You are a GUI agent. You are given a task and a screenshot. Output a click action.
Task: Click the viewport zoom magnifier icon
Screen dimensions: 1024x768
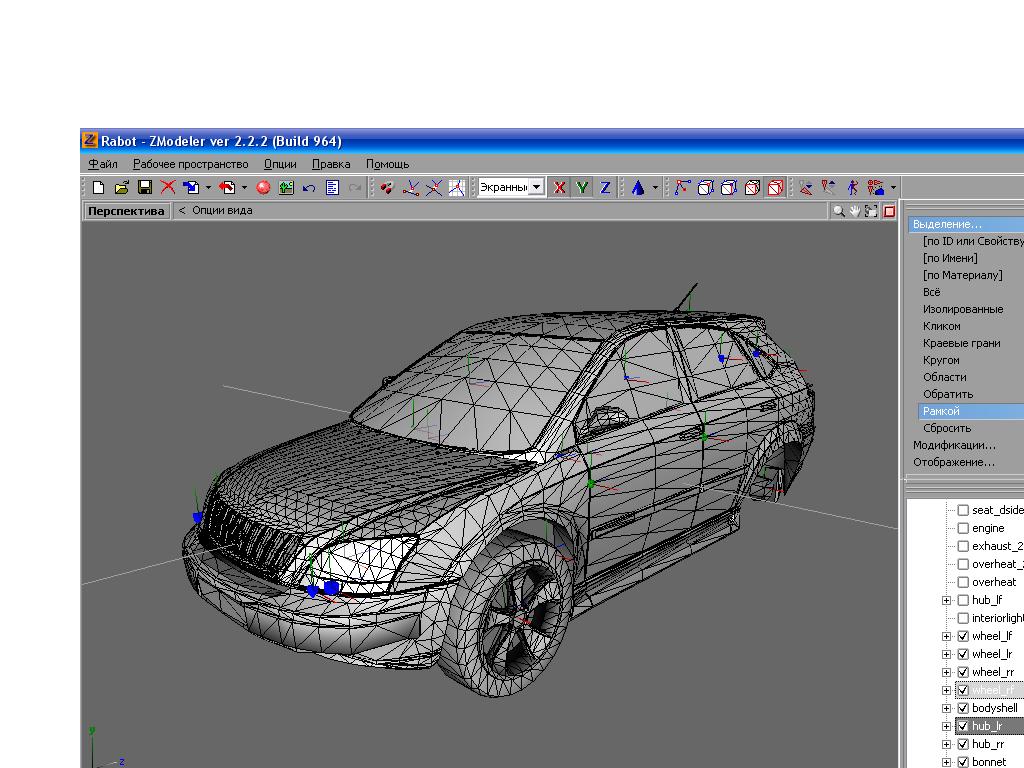tap(839, 211)
